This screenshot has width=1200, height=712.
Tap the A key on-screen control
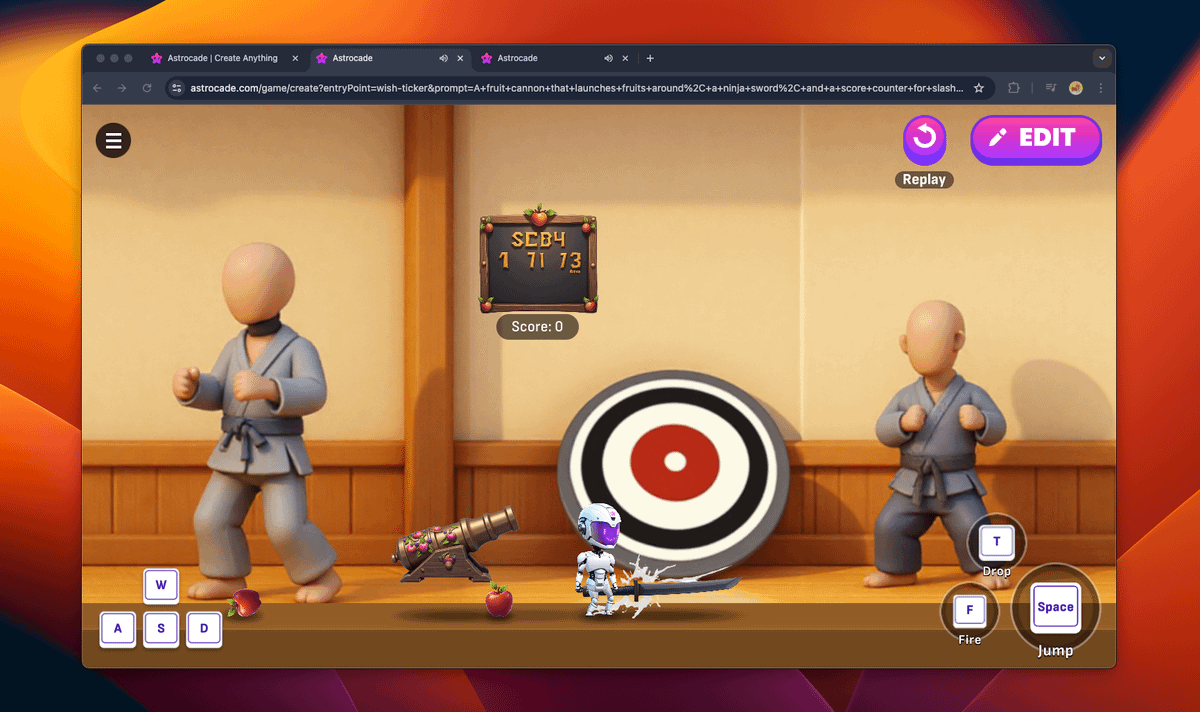pyautogui.click(x=118, y=629)
